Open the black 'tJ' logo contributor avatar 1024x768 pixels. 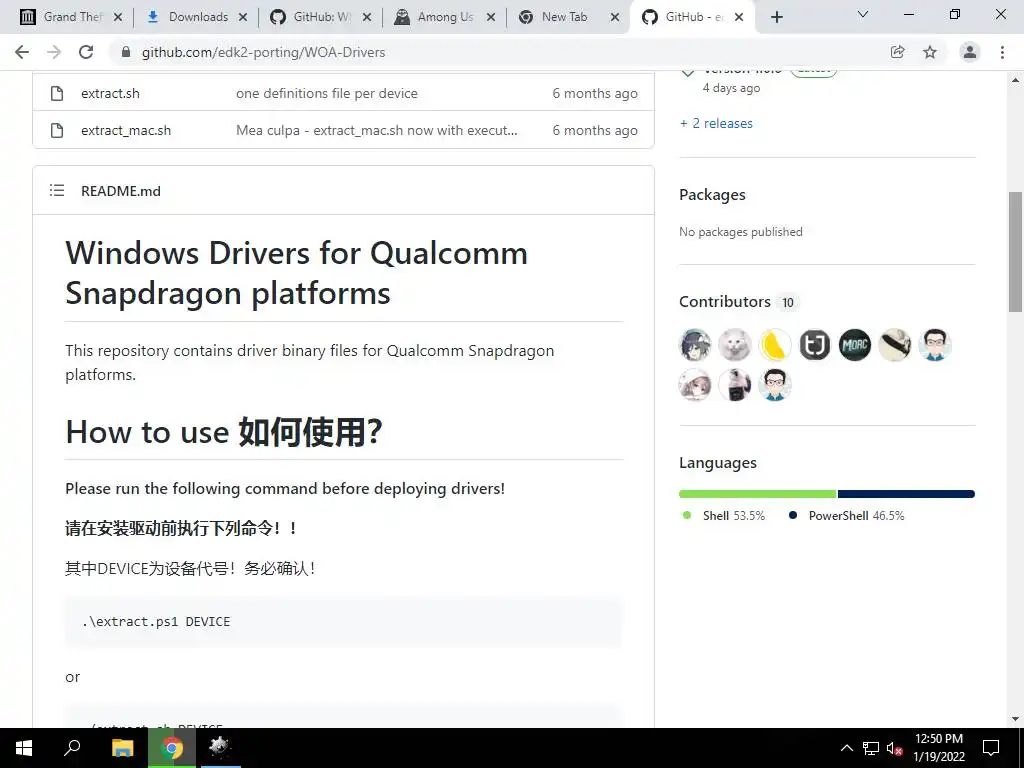pos(814,345)
